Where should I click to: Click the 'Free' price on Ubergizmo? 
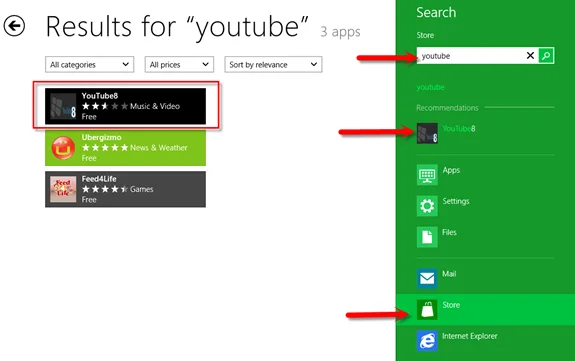89,158
